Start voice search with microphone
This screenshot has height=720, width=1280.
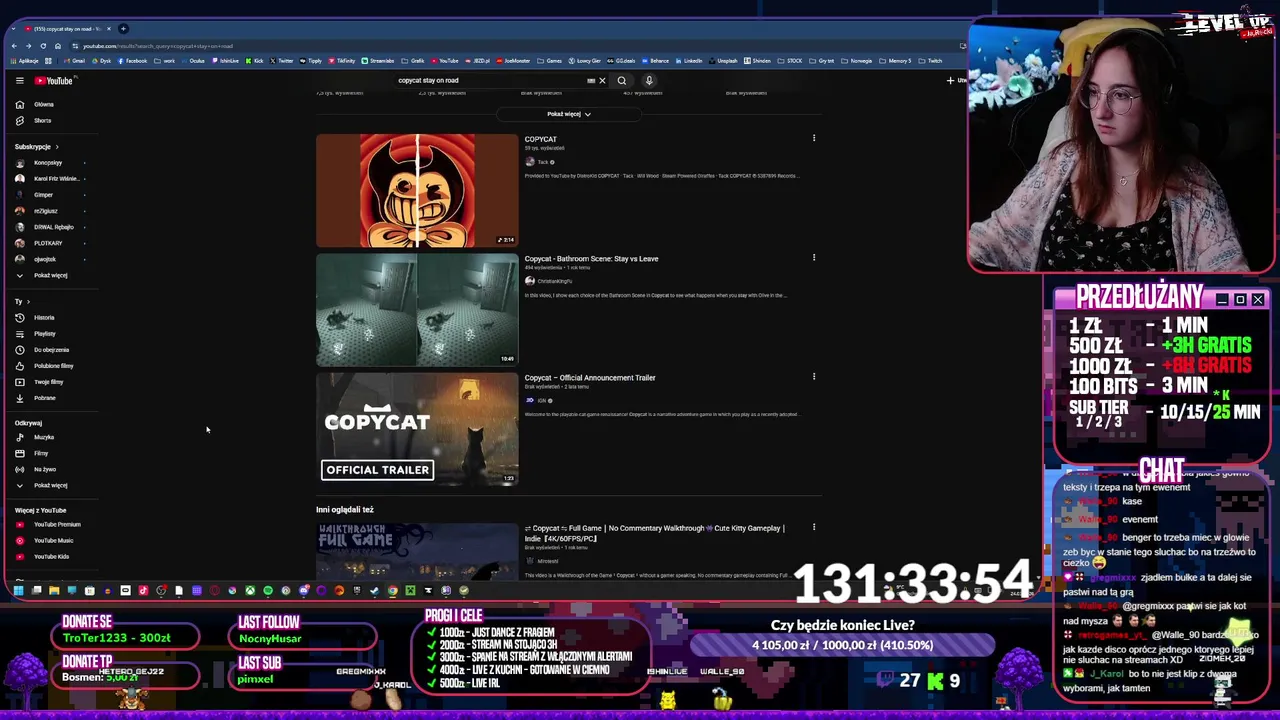pos(649,81)
